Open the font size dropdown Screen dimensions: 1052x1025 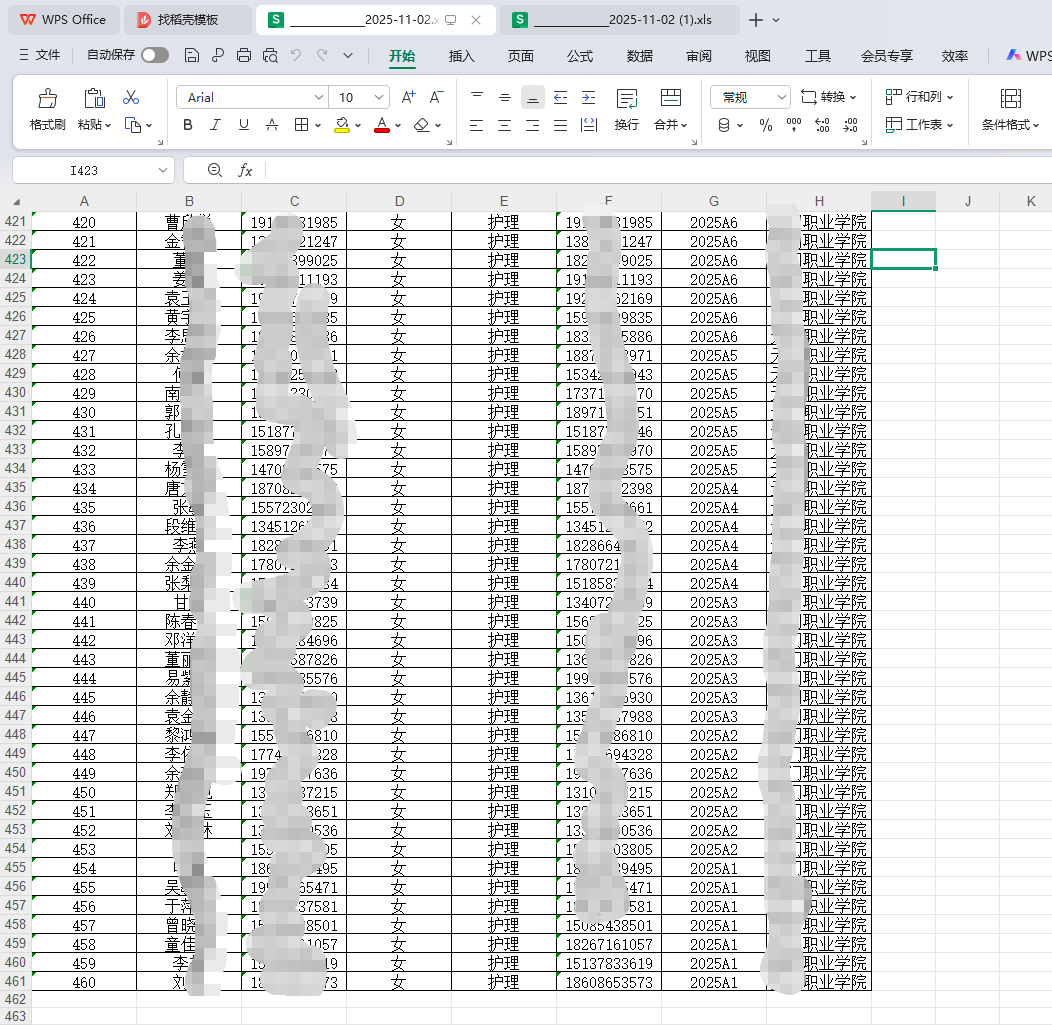click(379, 97)
